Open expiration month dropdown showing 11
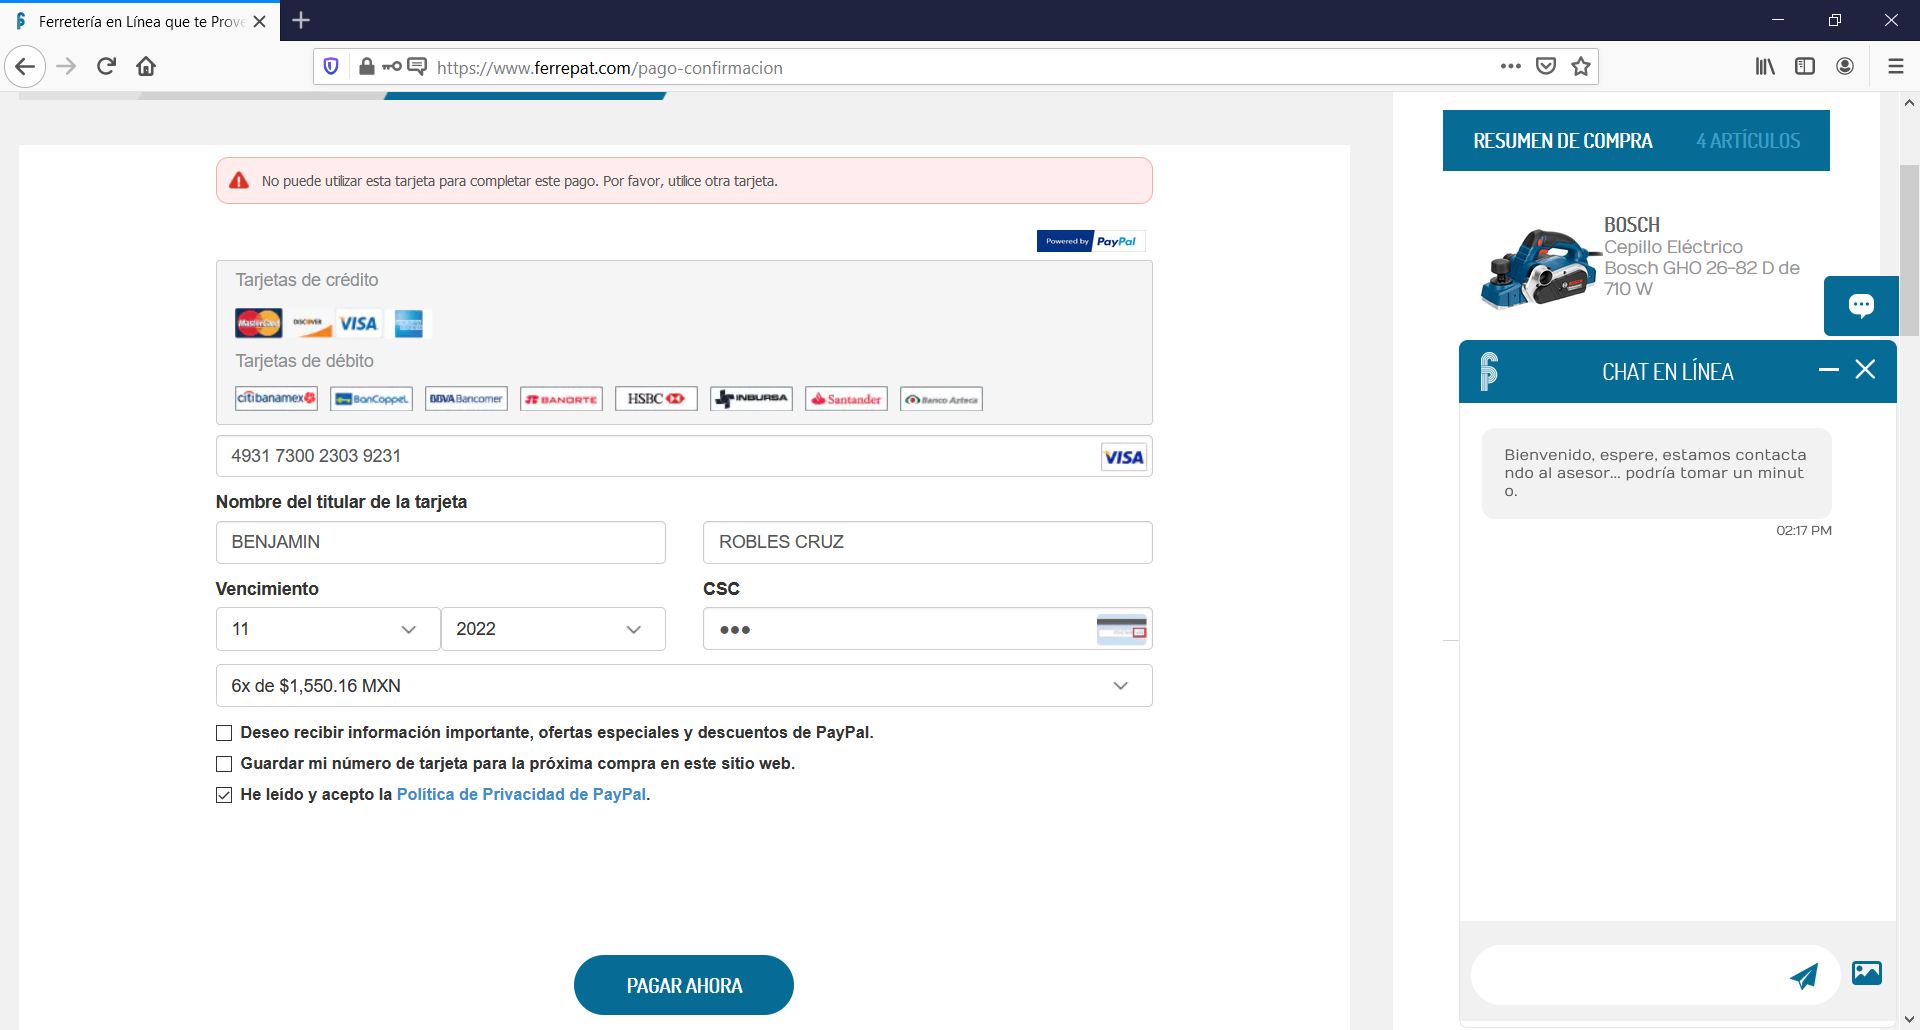 click(328, 629)
